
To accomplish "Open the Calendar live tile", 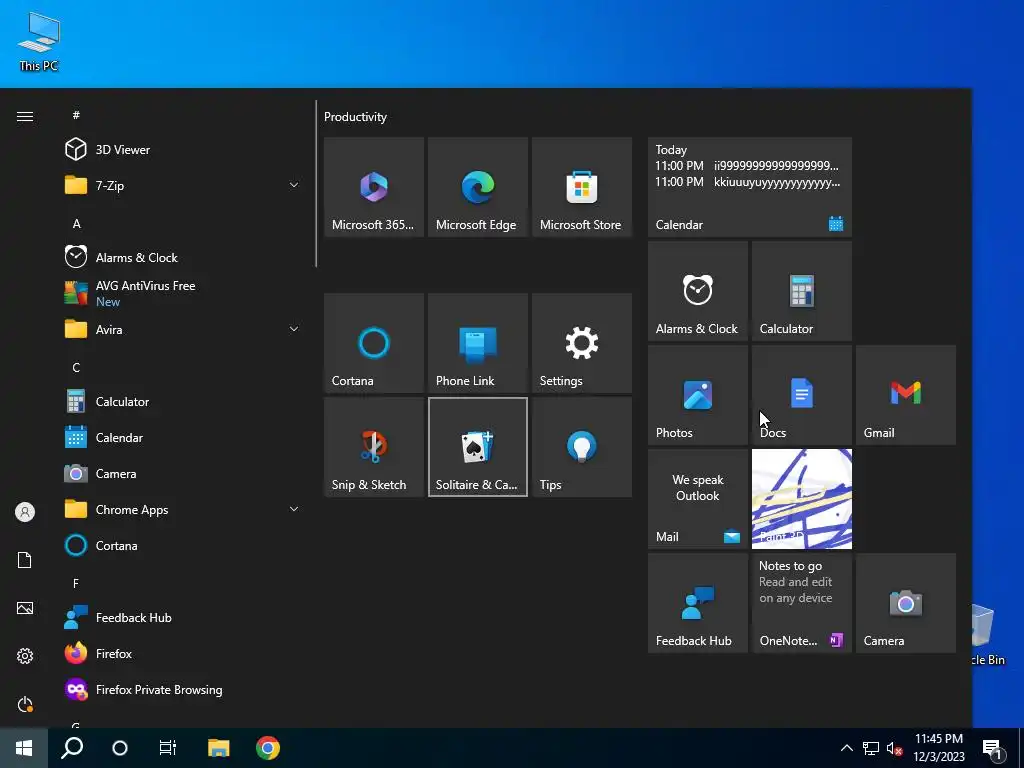I will click(750, 187).
